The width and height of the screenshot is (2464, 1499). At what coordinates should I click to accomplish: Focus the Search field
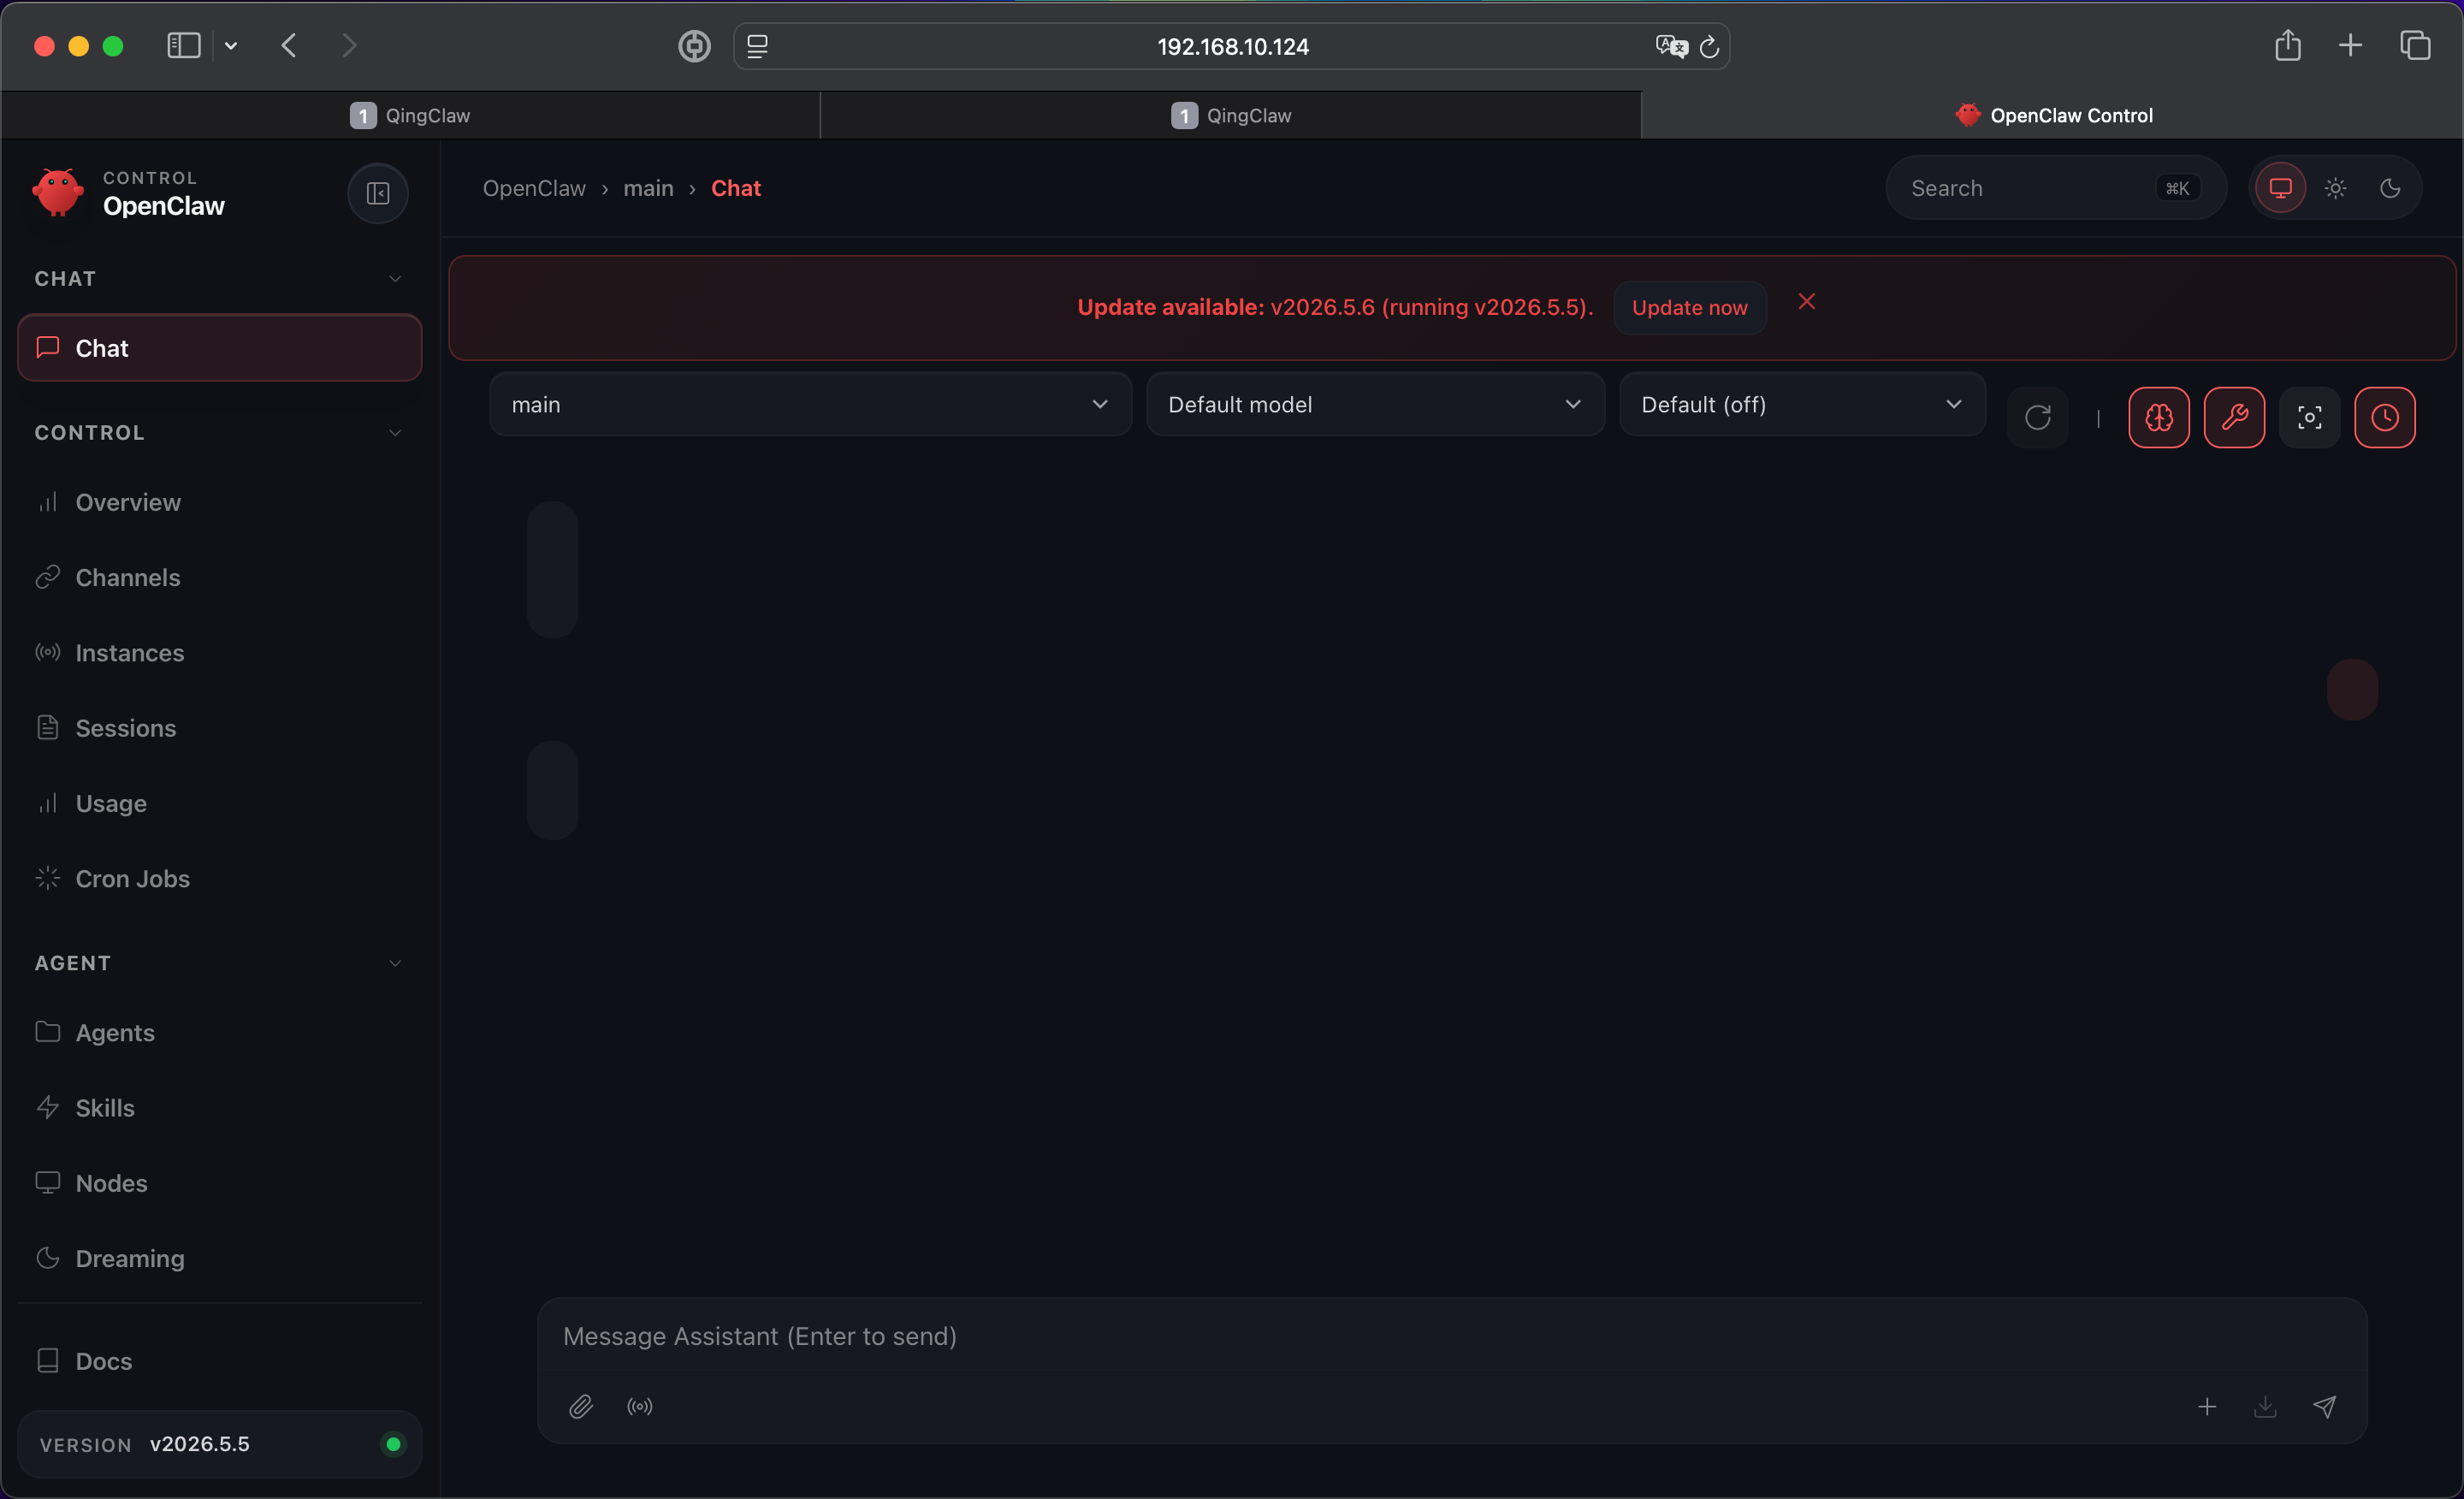2055,188
